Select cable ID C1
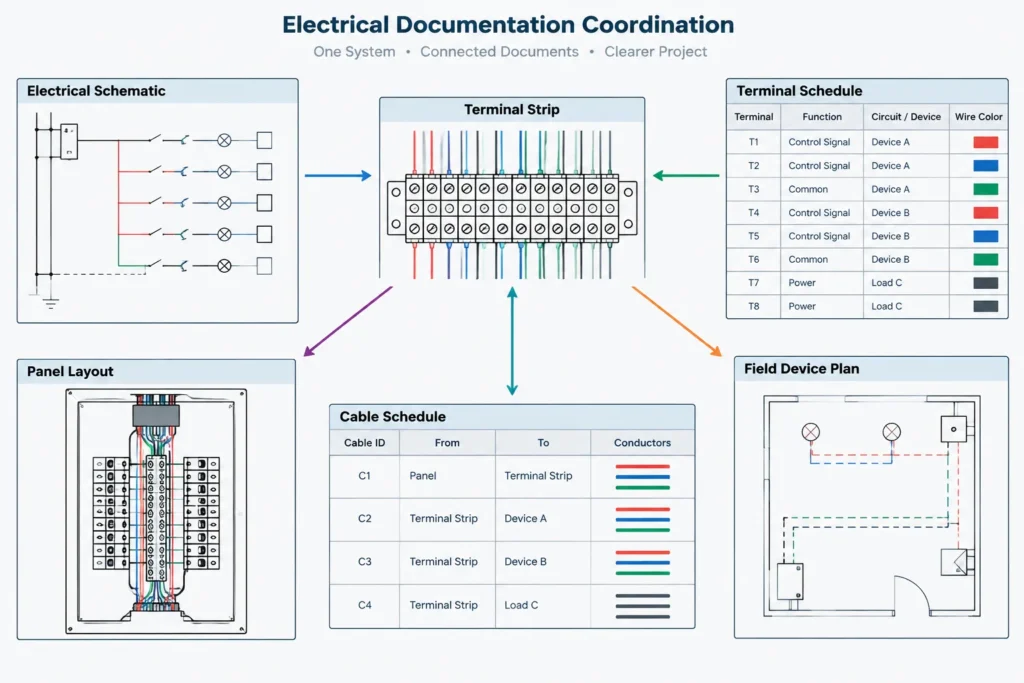1024x683 pixels. [x=364, y=476]
